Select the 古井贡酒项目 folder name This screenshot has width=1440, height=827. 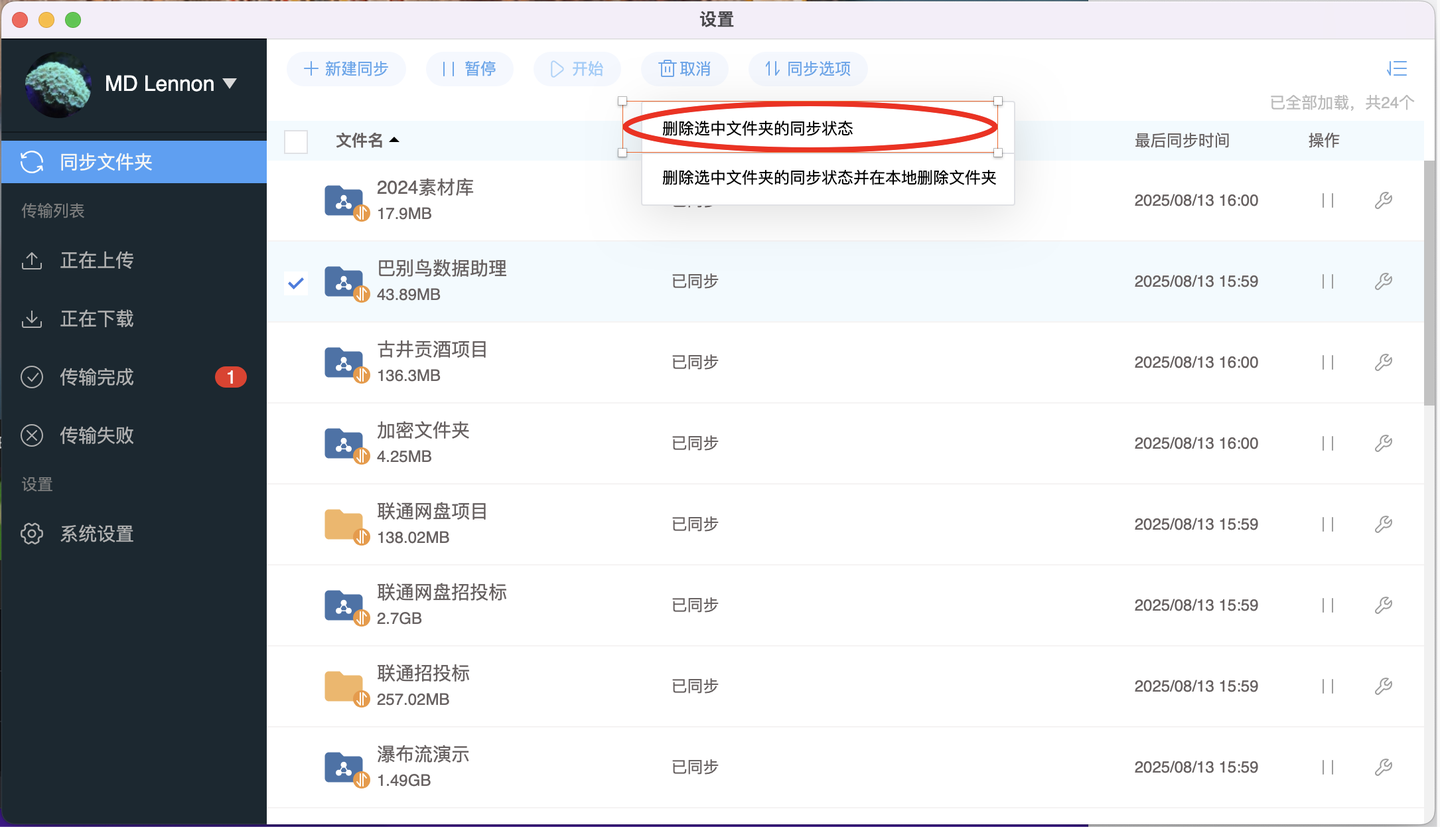point(432,350)
